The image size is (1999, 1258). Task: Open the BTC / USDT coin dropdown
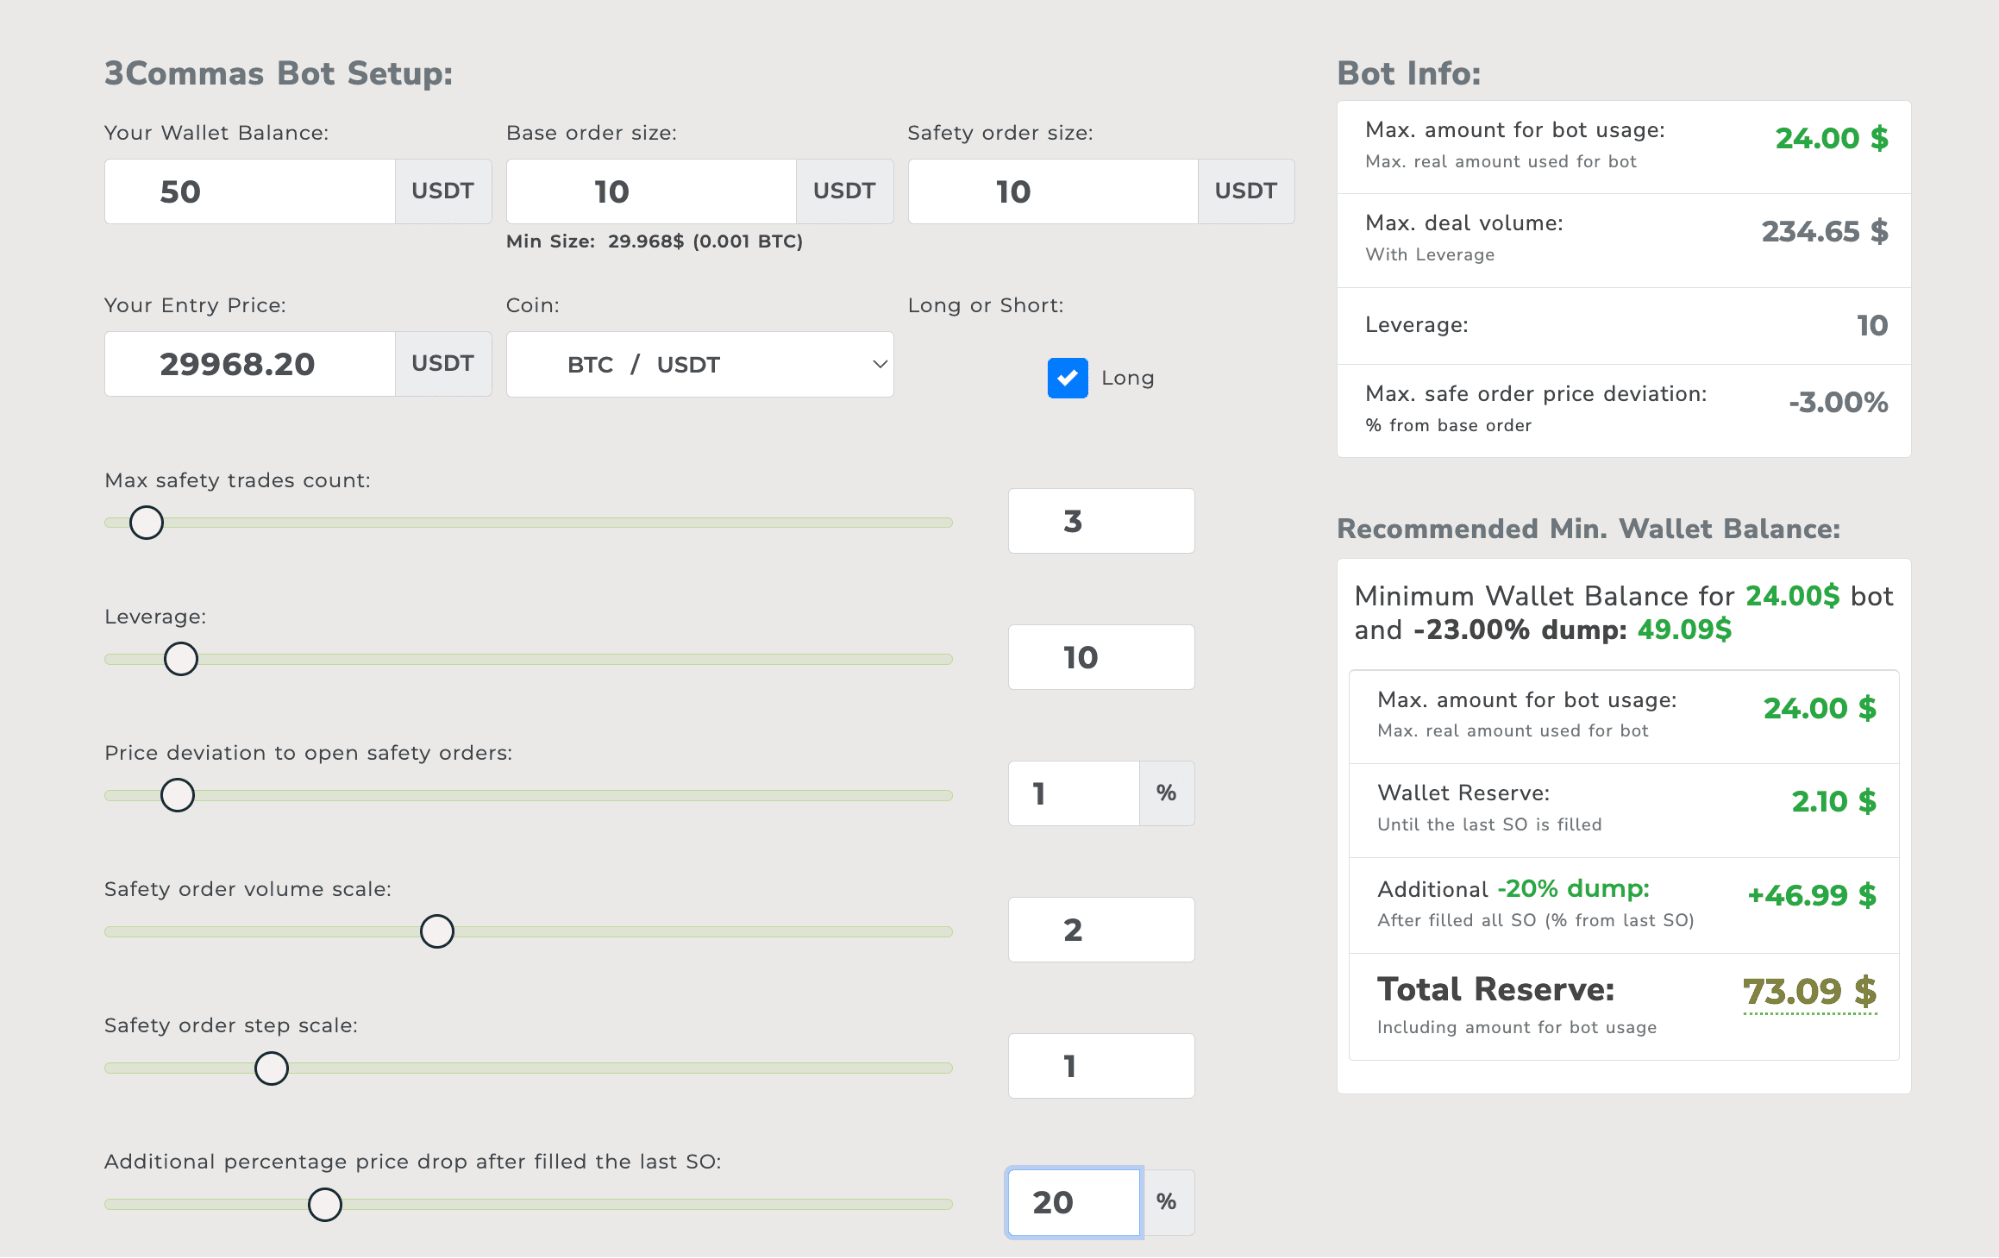699,364
